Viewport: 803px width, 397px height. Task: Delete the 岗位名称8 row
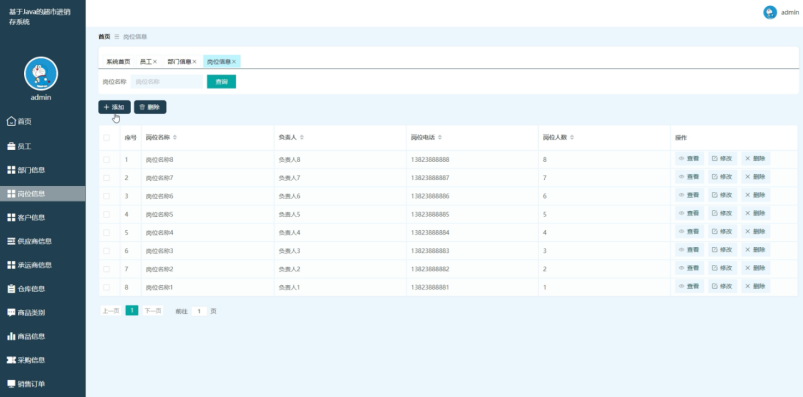tap(755, 159)
